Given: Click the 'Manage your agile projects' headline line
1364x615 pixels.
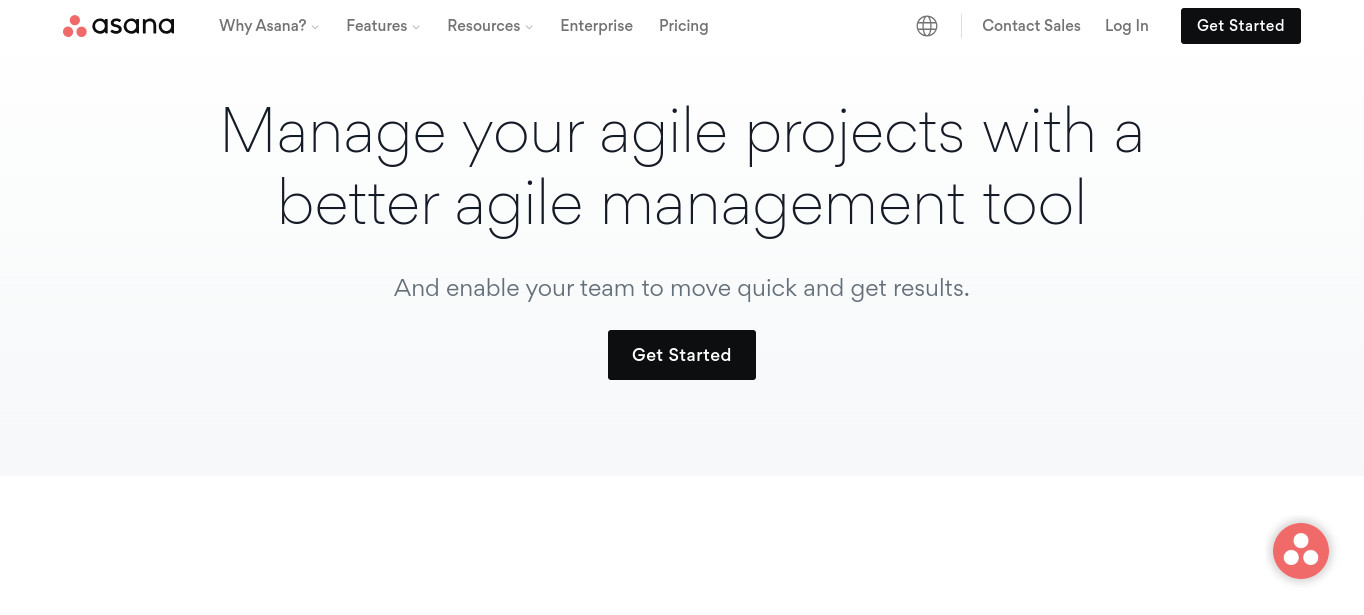Looking at the screenshot, I should (681, 132).
